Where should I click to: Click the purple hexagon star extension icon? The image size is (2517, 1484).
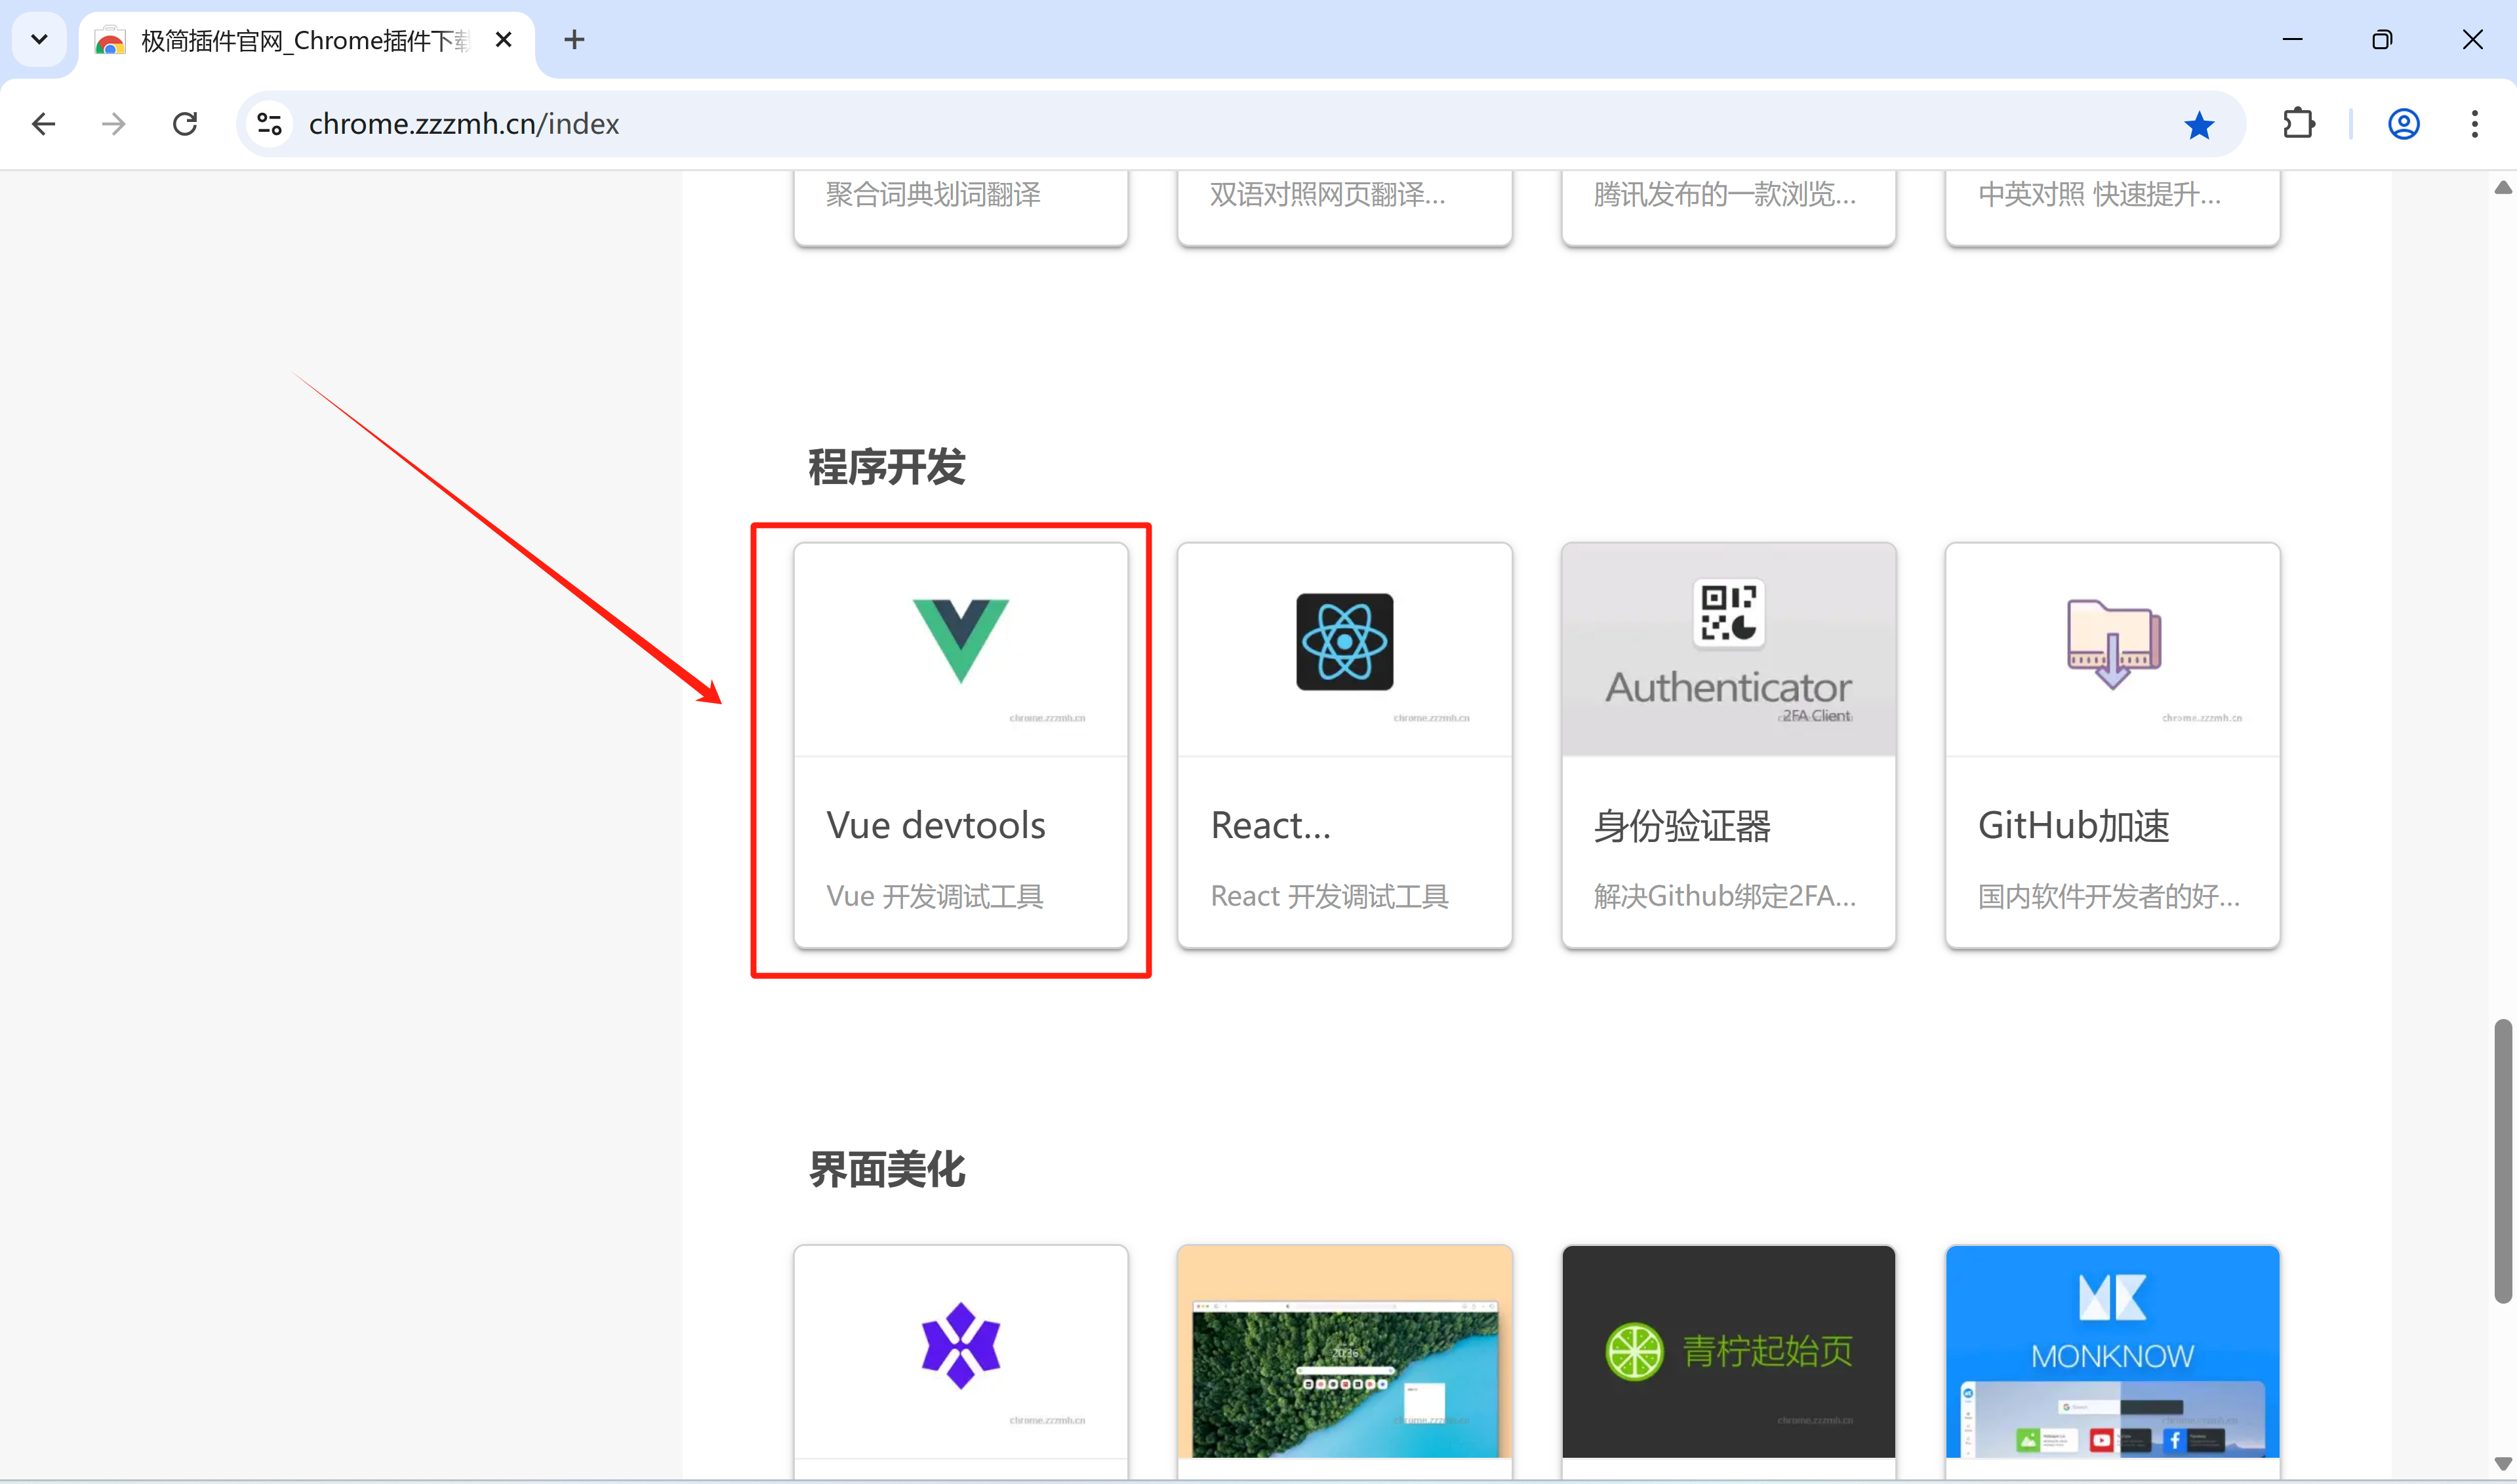[x=960, y=1345]
